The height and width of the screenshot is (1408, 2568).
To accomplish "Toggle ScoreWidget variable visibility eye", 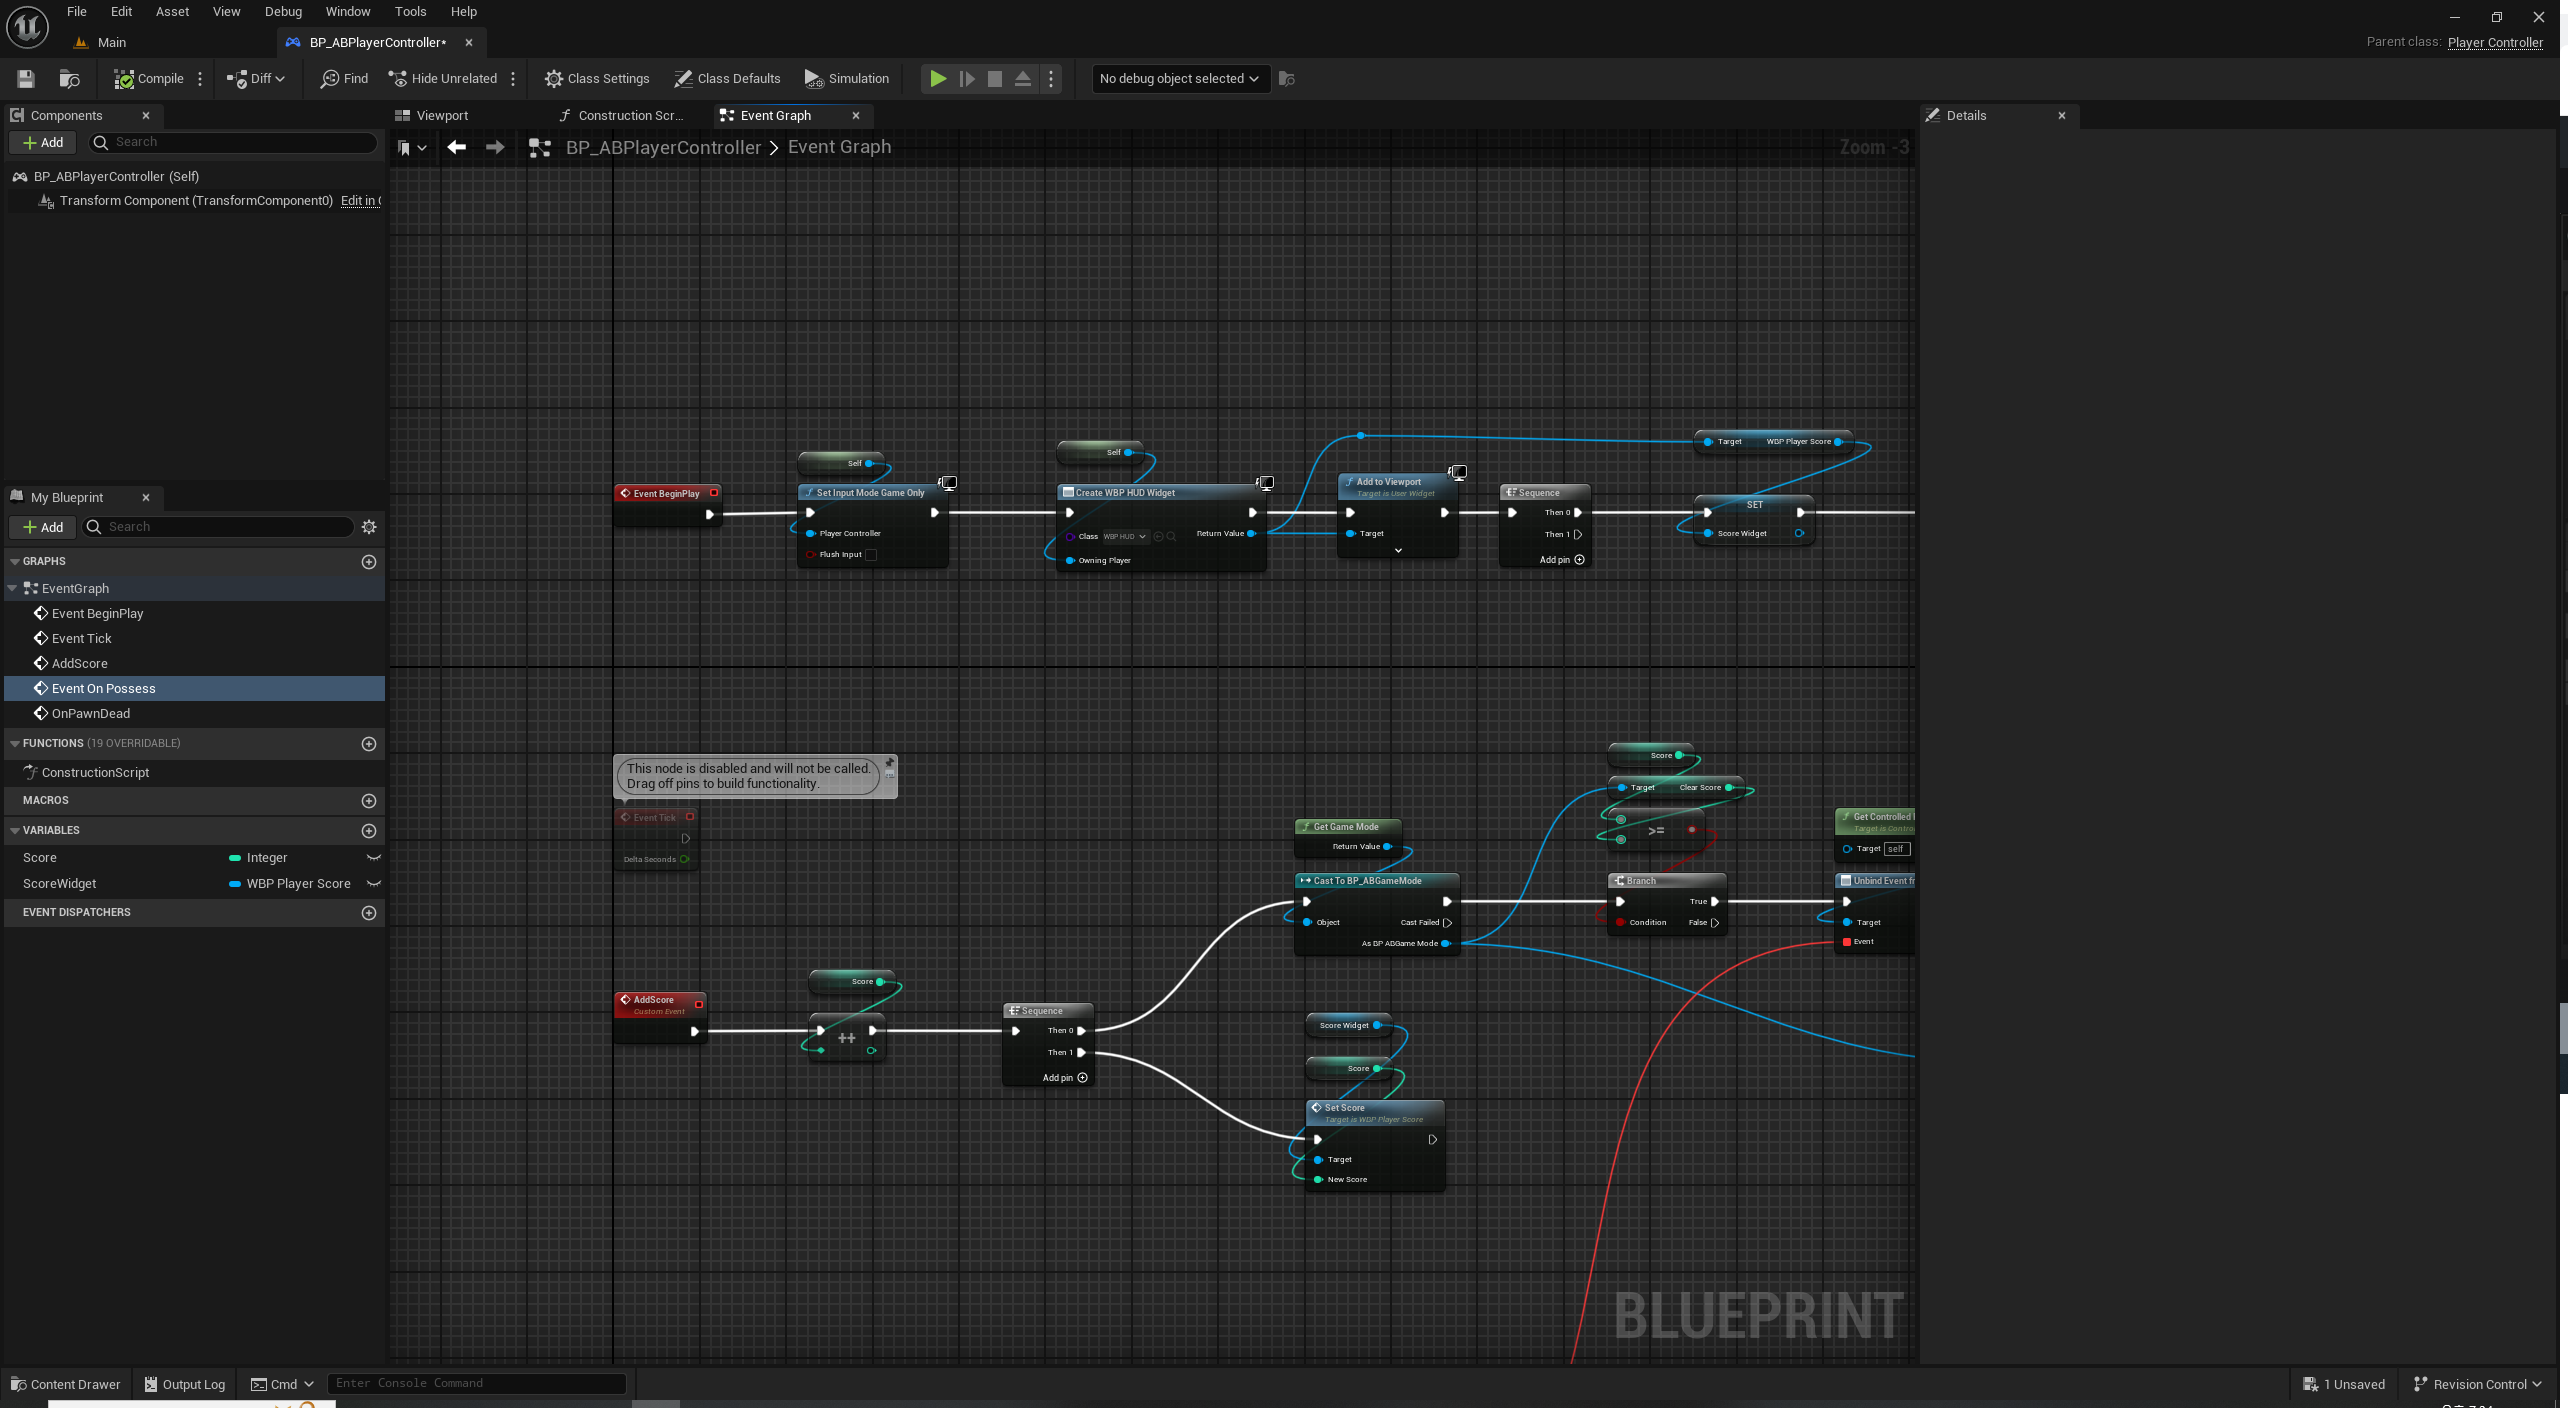I will click(374, 884).
